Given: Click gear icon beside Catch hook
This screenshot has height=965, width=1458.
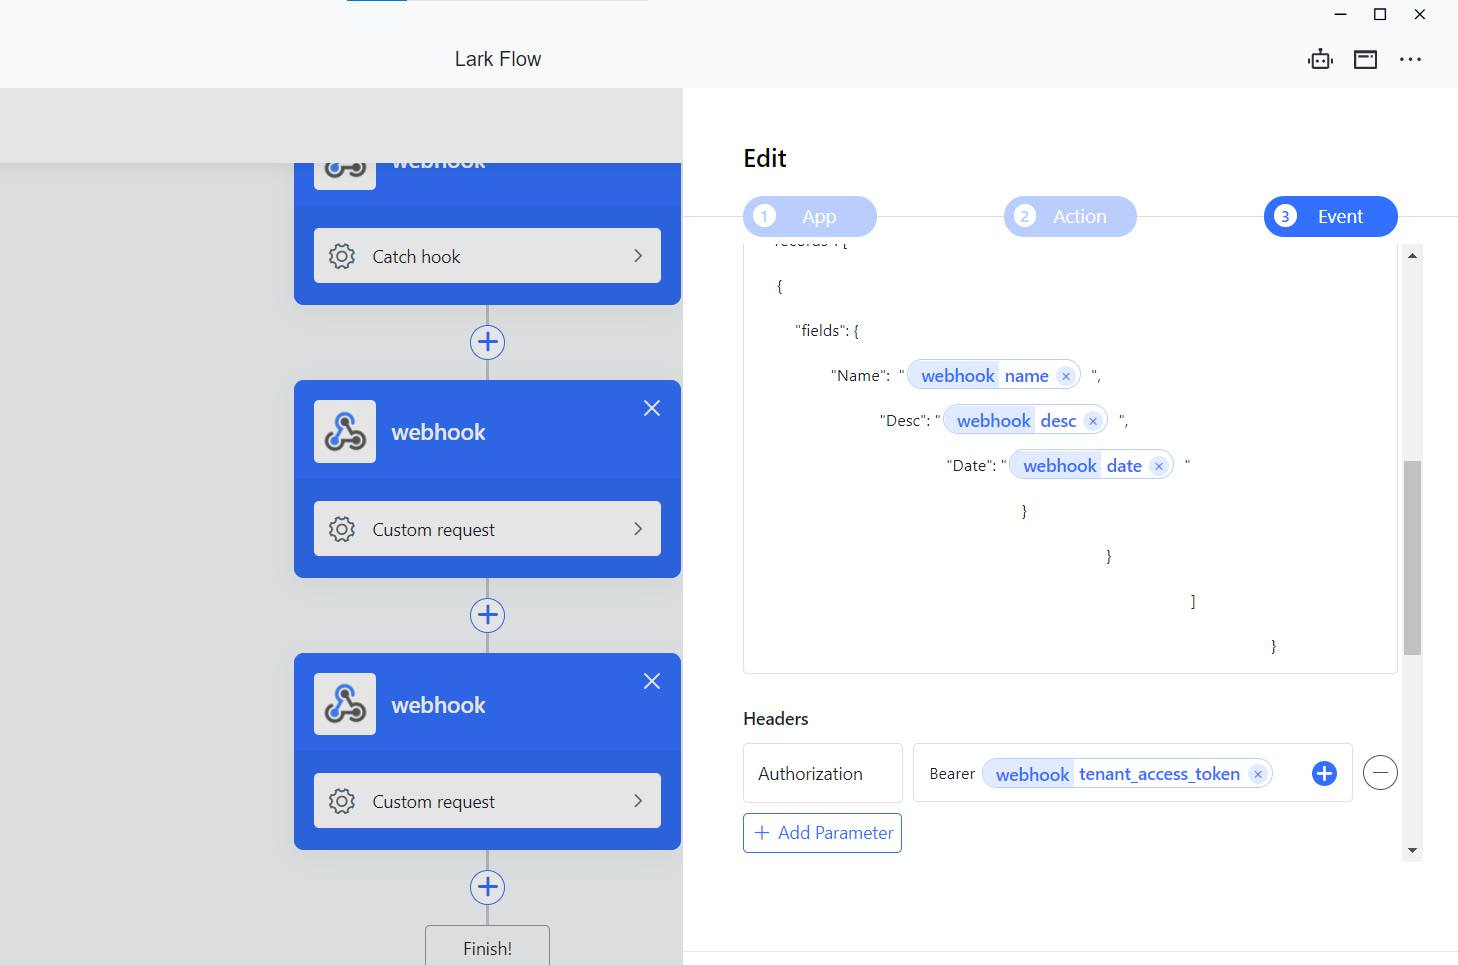Looking at the screenshot, I should point(342,256).
